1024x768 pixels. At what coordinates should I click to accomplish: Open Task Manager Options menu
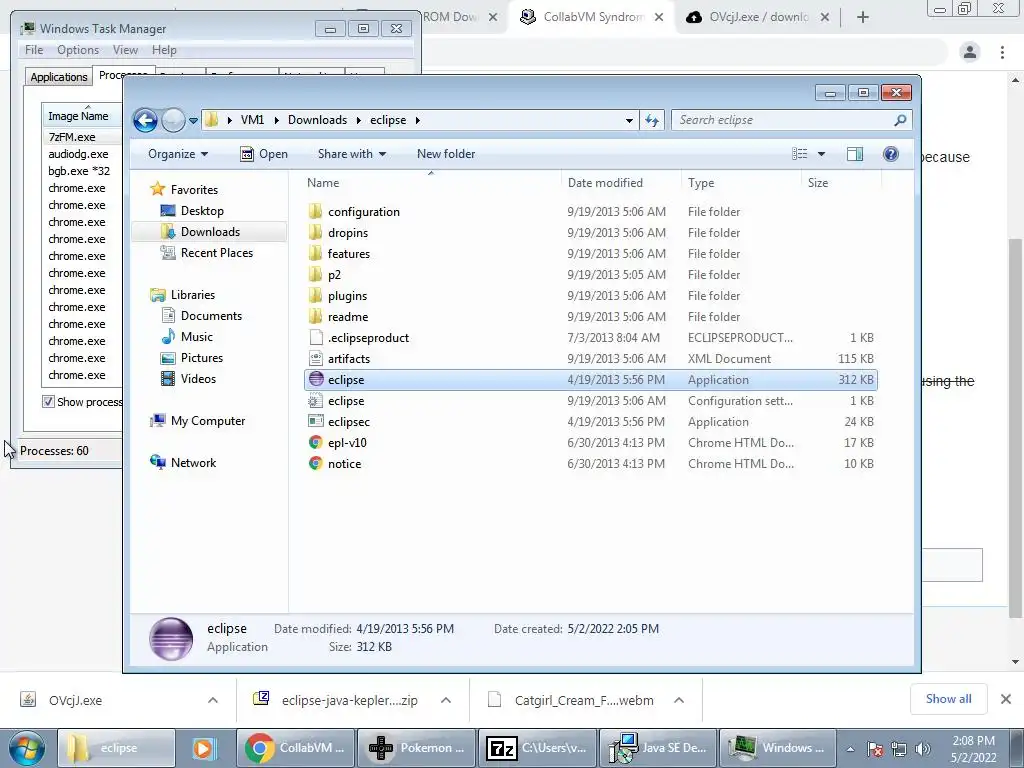click(x=78, y=50)
